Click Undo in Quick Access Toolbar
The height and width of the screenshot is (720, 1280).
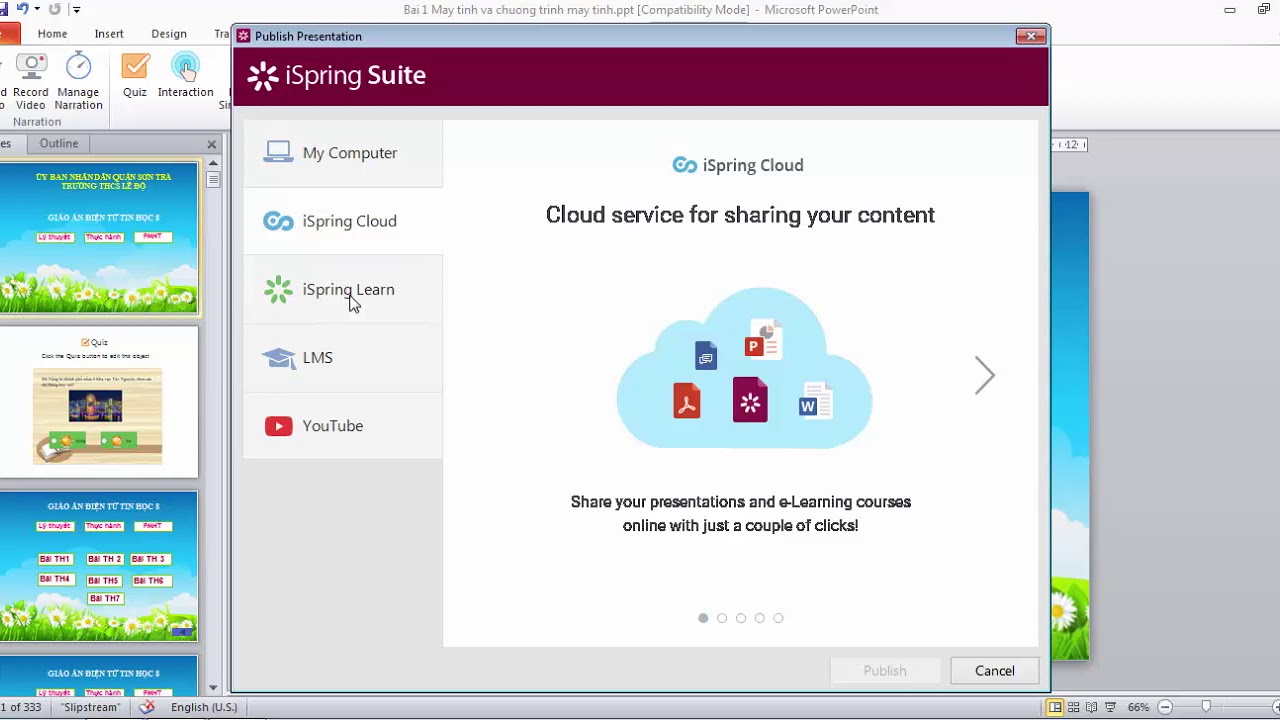coord(22,9)
